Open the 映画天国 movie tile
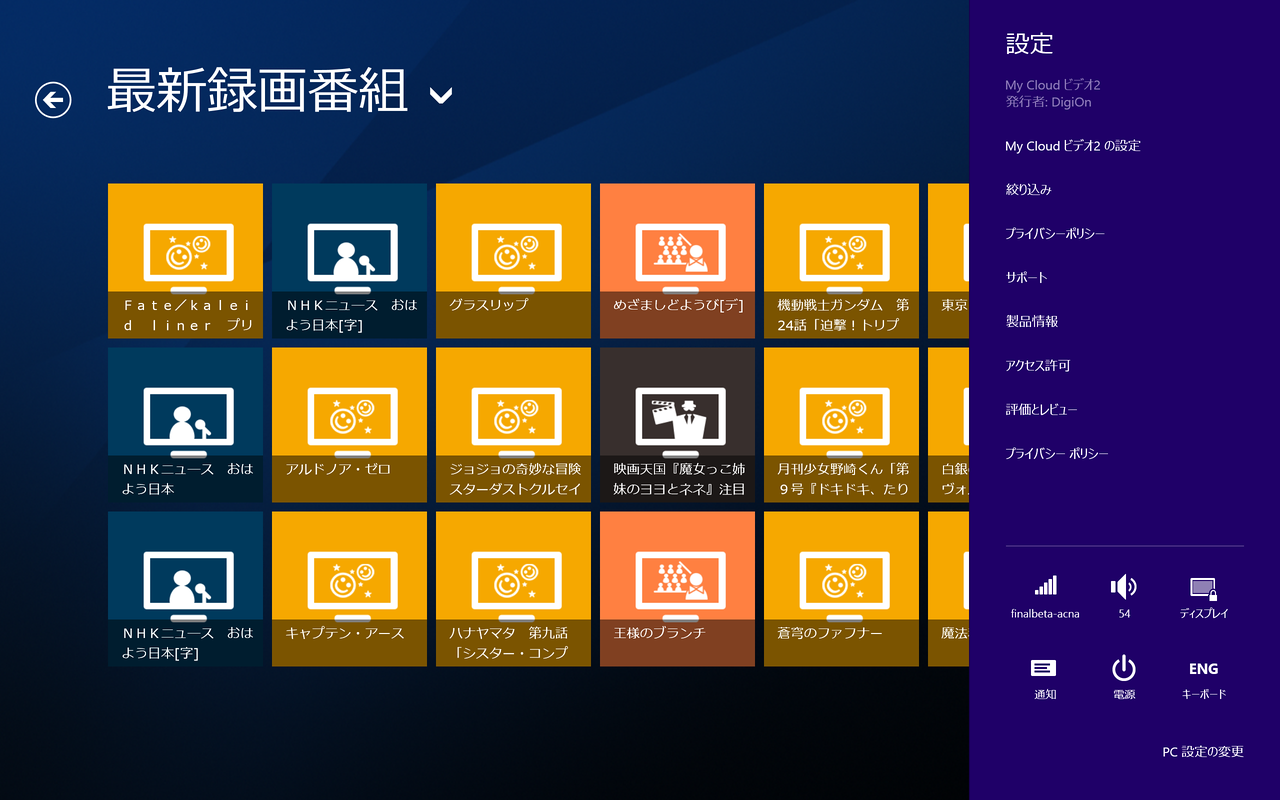The width and height of the screenshot is (1280, 800). [677, 424]
